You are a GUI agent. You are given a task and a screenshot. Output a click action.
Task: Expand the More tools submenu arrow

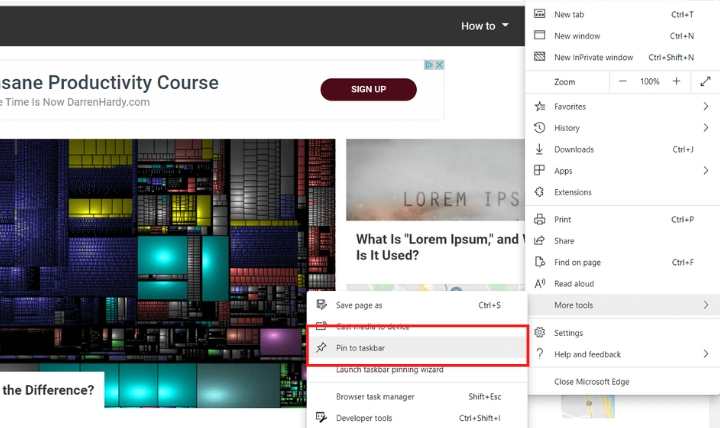(x=706, y=305)
